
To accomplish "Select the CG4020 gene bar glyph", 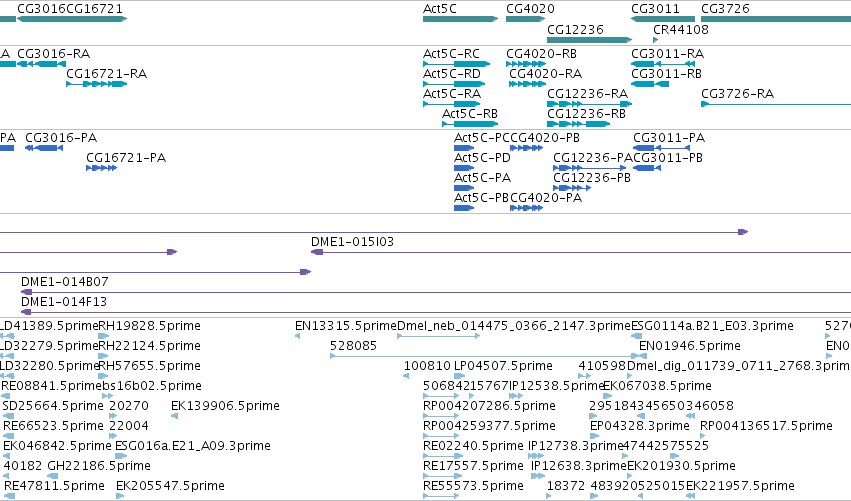I will 525,19.
